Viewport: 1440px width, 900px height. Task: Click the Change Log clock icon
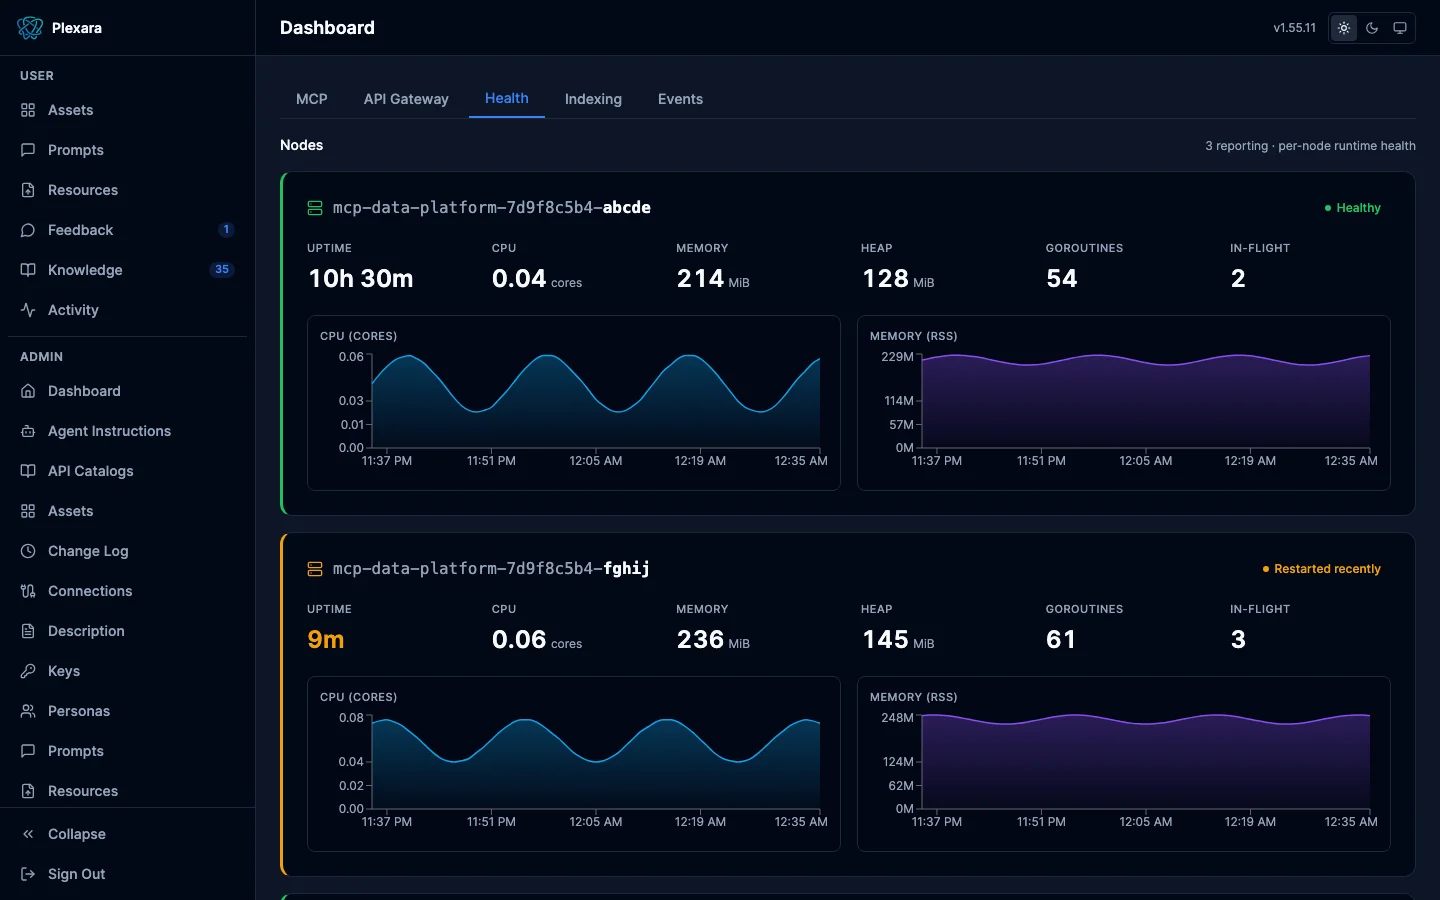[x=28, y=551]
